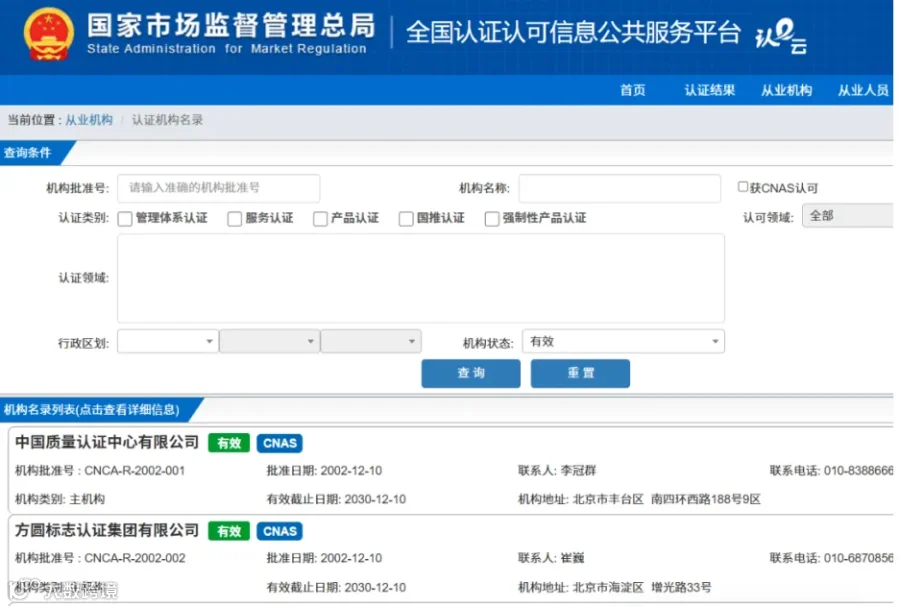
Task: Open the 机构状态 dropdown showing 有效
Action: pos(623,341)
